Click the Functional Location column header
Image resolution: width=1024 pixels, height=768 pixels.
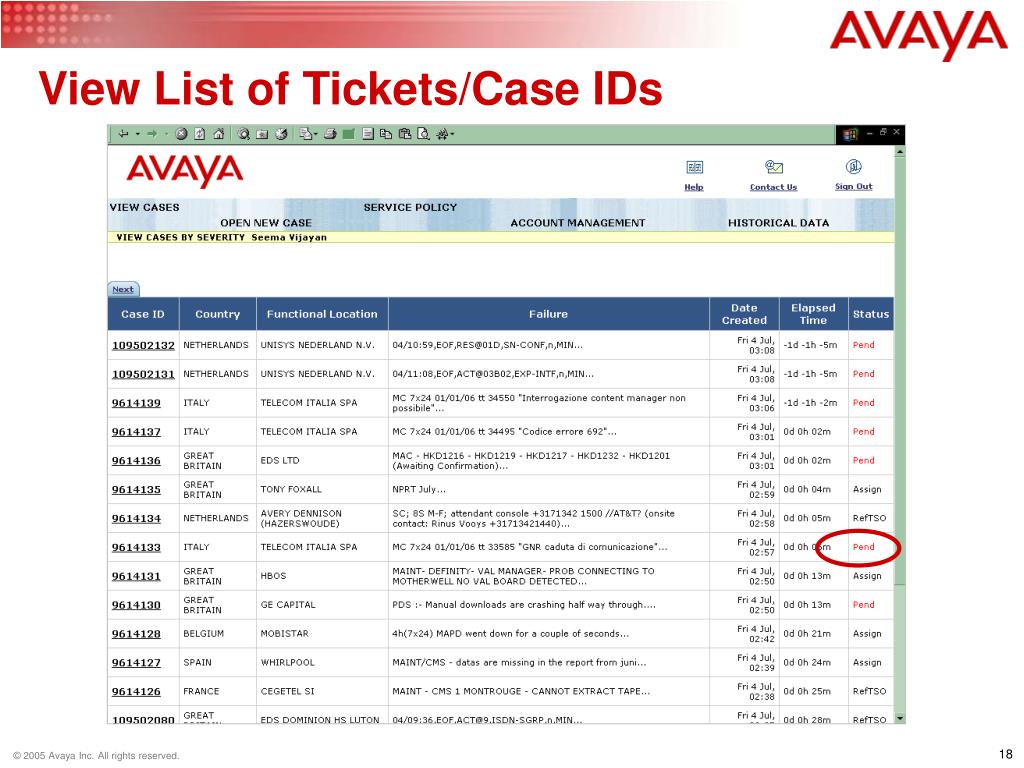click(x=322, y=314)
